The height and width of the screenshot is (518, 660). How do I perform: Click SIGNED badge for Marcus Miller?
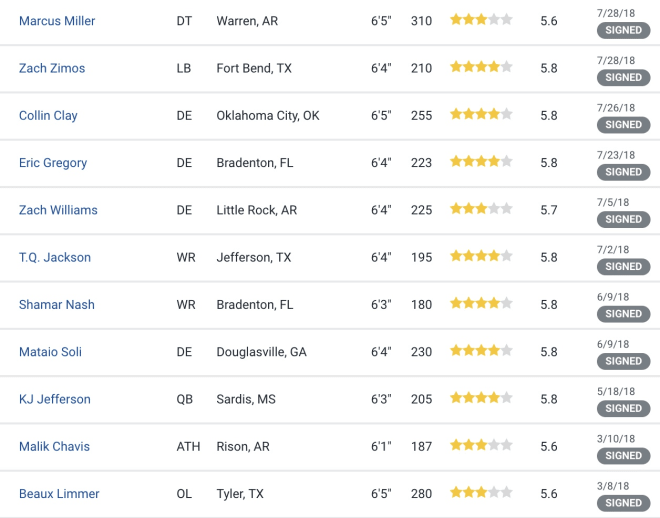tap(623, 30)
